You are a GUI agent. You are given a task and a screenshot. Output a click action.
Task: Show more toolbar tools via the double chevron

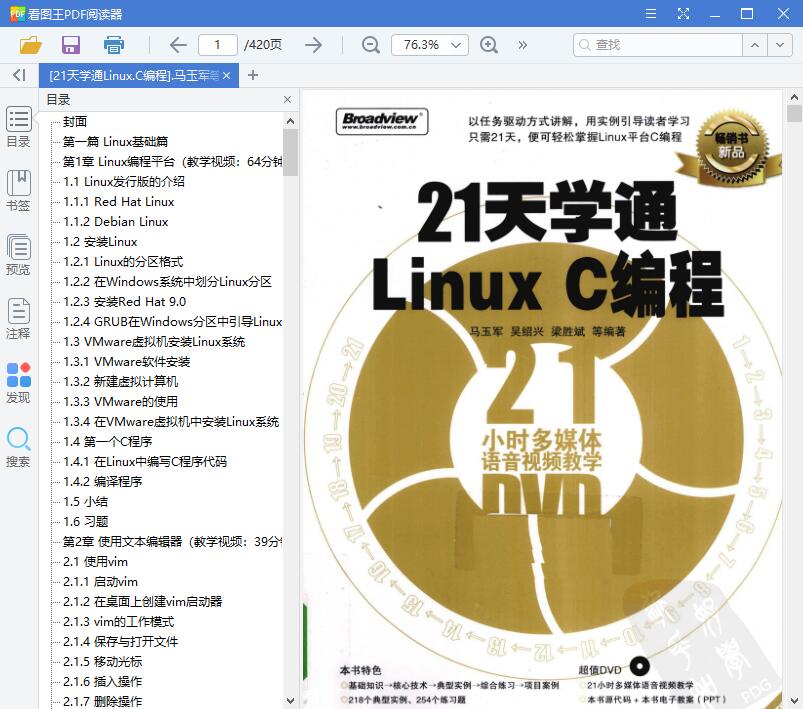(x=522, y=45)
